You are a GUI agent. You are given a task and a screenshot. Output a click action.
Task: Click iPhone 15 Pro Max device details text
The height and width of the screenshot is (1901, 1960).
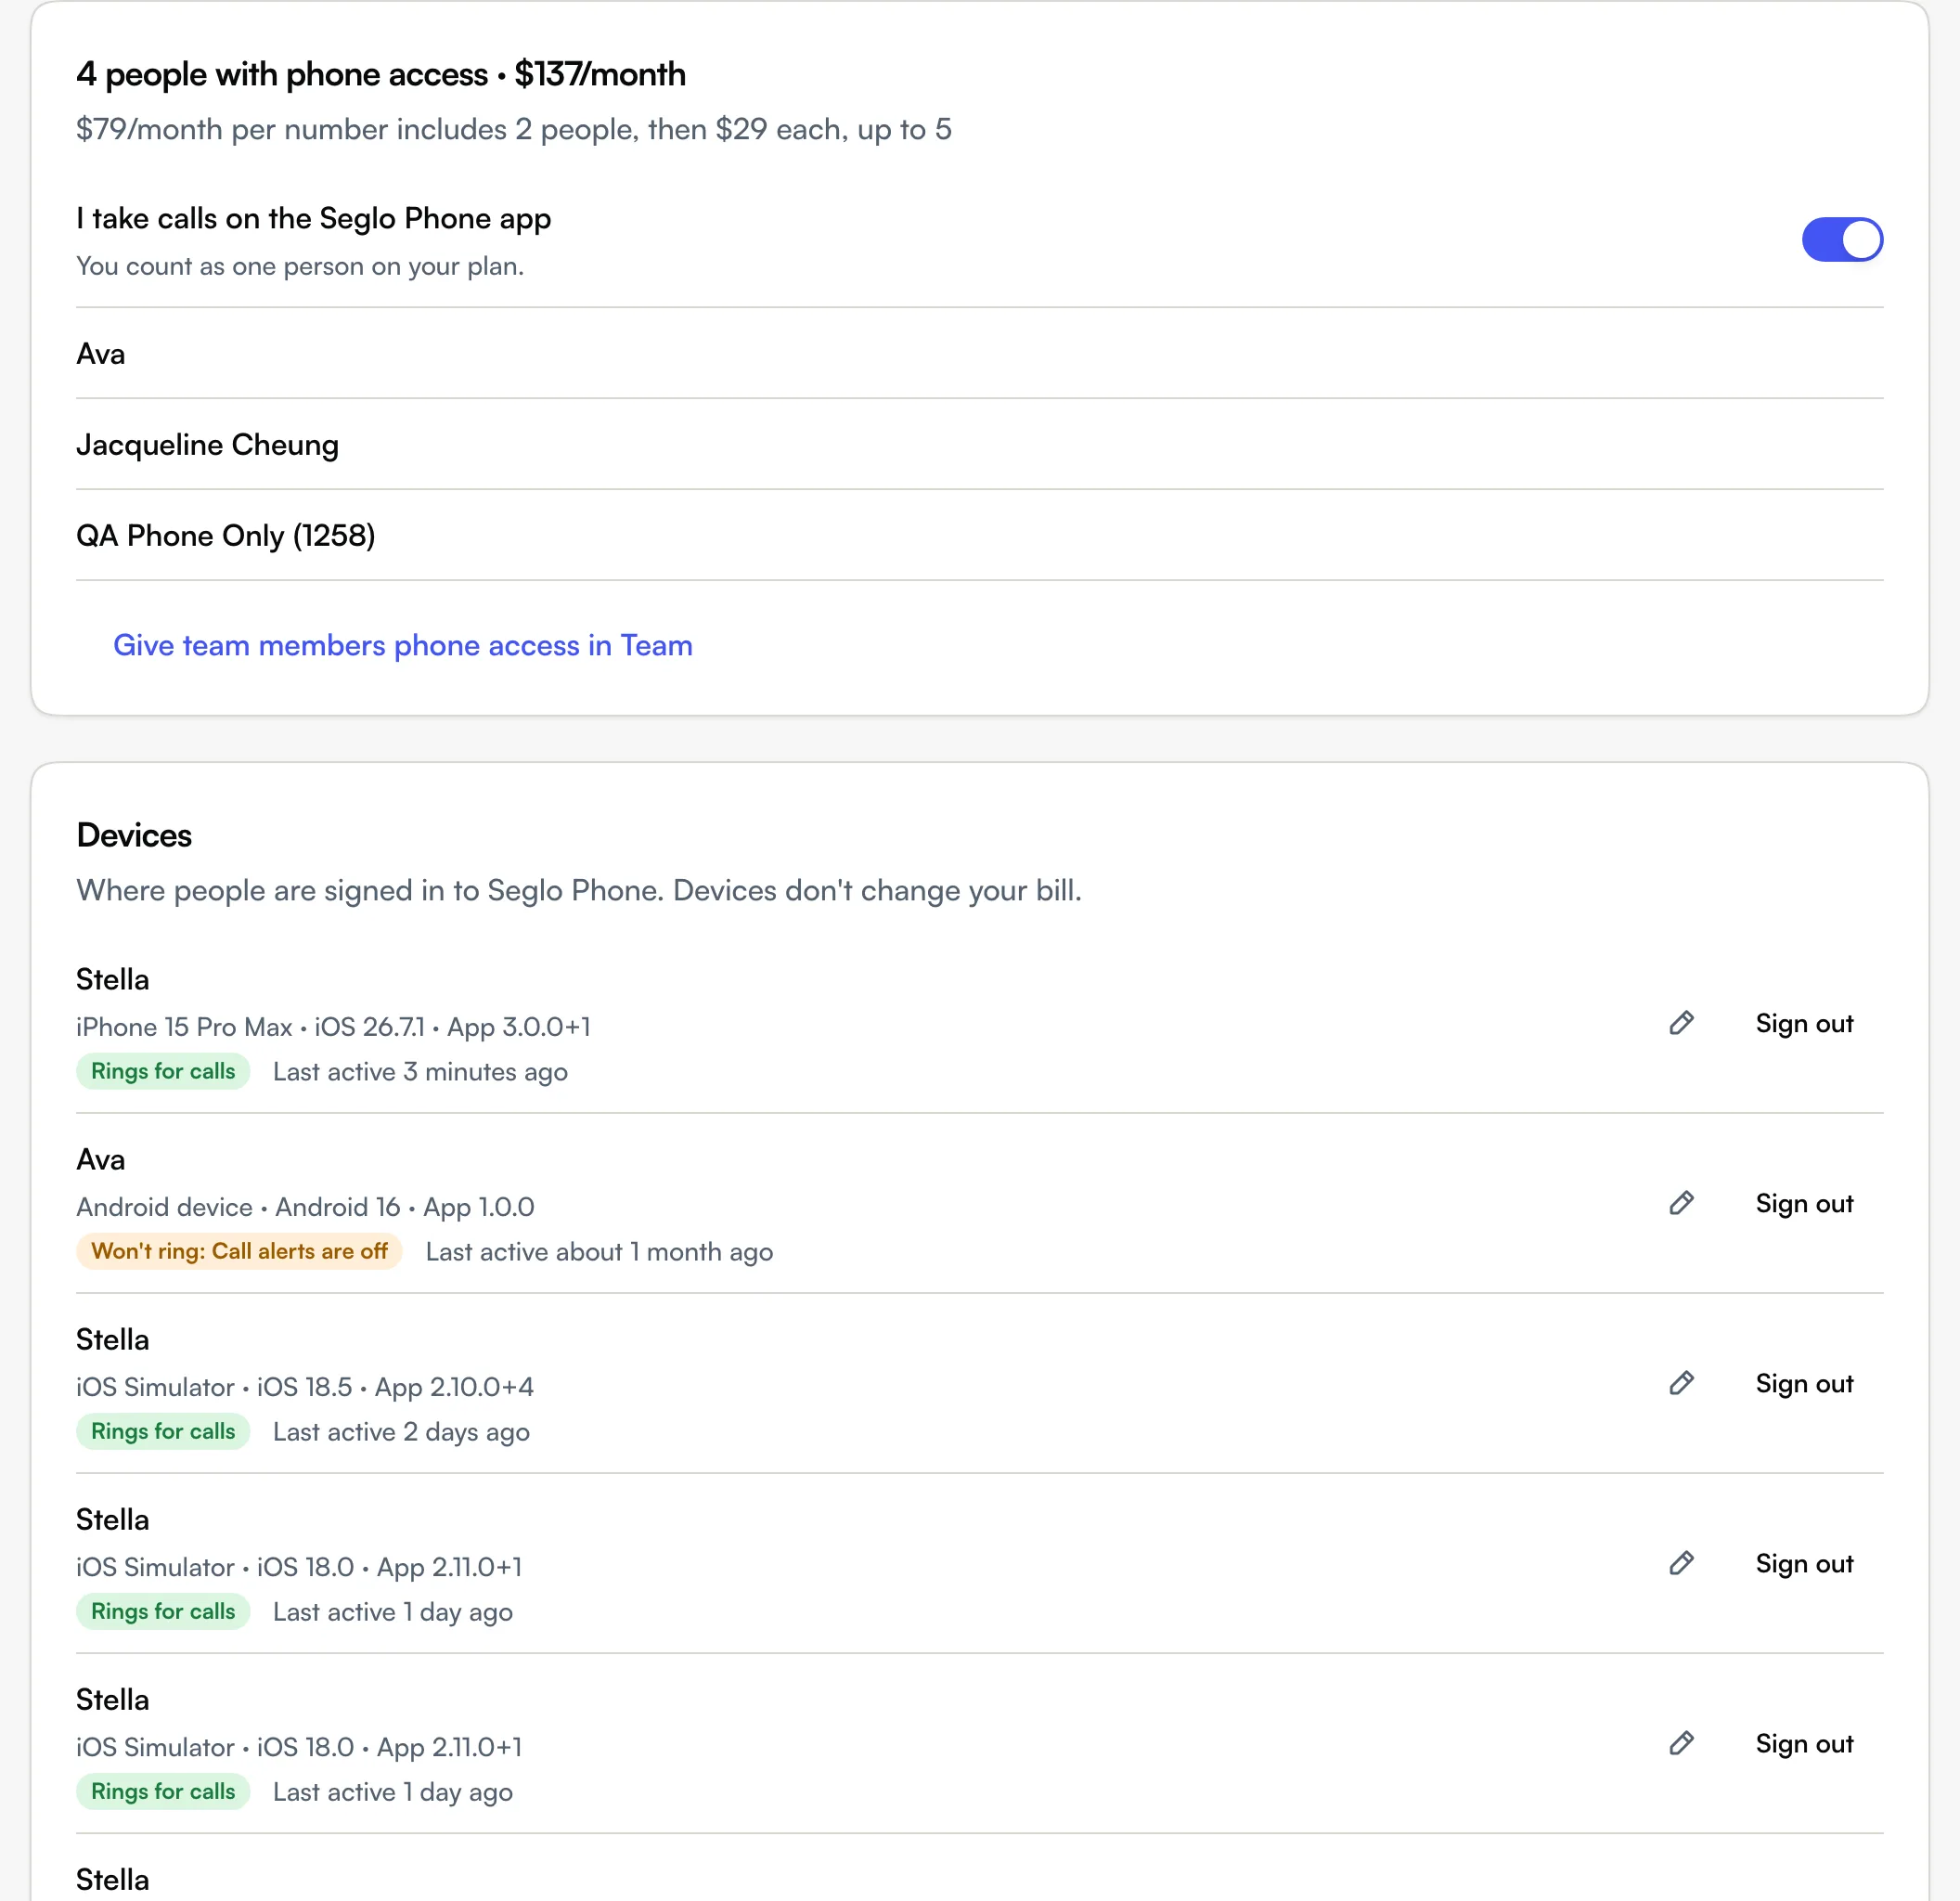click(333, 1027)
